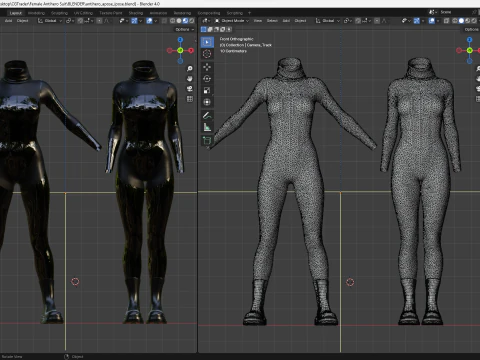Toggle show gizmo in left viewport header
480x360 pixels.
coord(134,21)
